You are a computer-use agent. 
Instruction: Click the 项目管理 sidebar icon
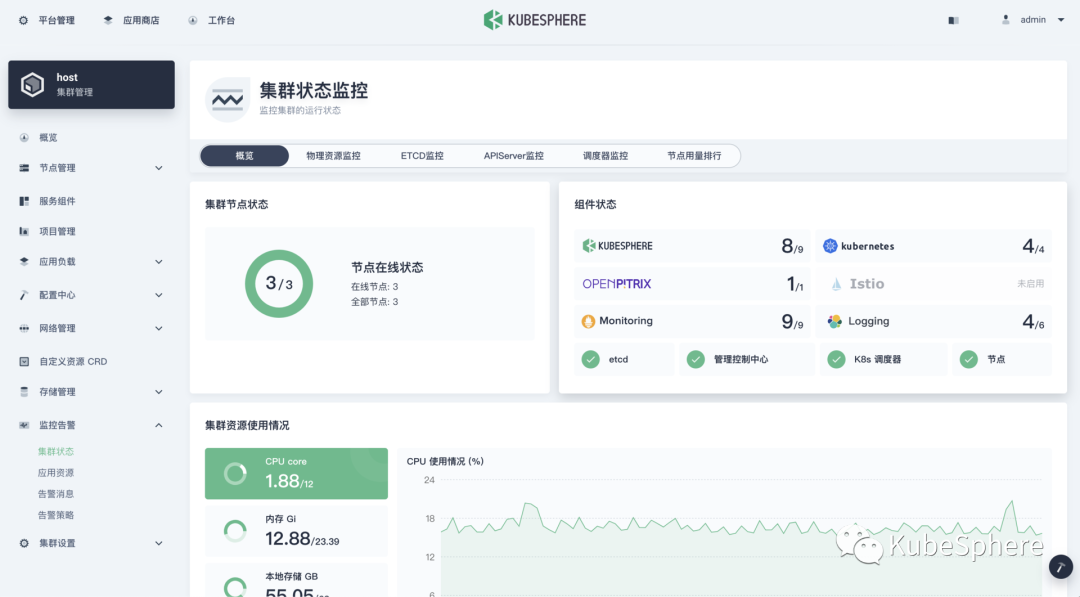[x=24, y=231]
